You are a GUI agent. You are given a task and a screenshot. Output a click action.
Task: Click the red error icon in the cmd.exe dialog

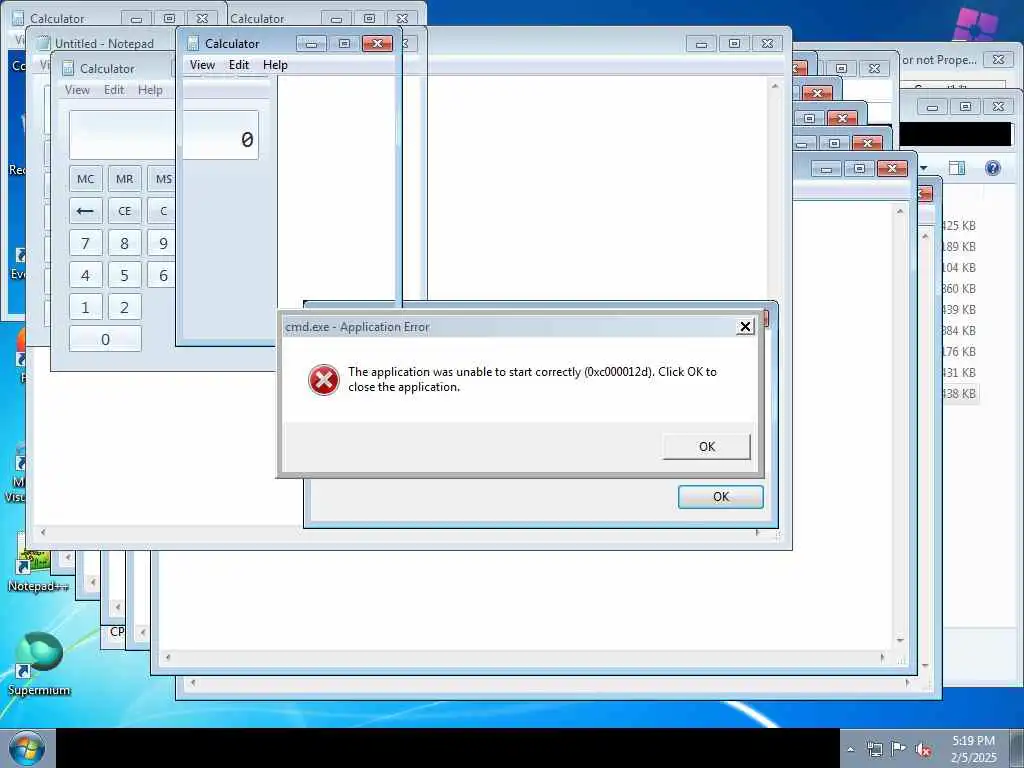pyautogui.click(x=324, y=380)
